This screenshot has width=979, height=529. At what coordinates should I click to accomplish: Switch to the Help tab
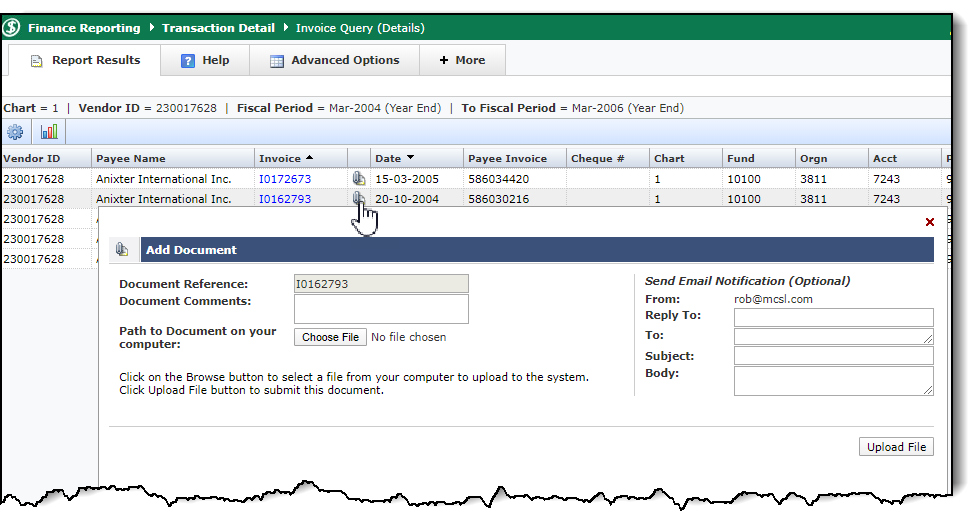pyautogui.click(x=205, y=61)
